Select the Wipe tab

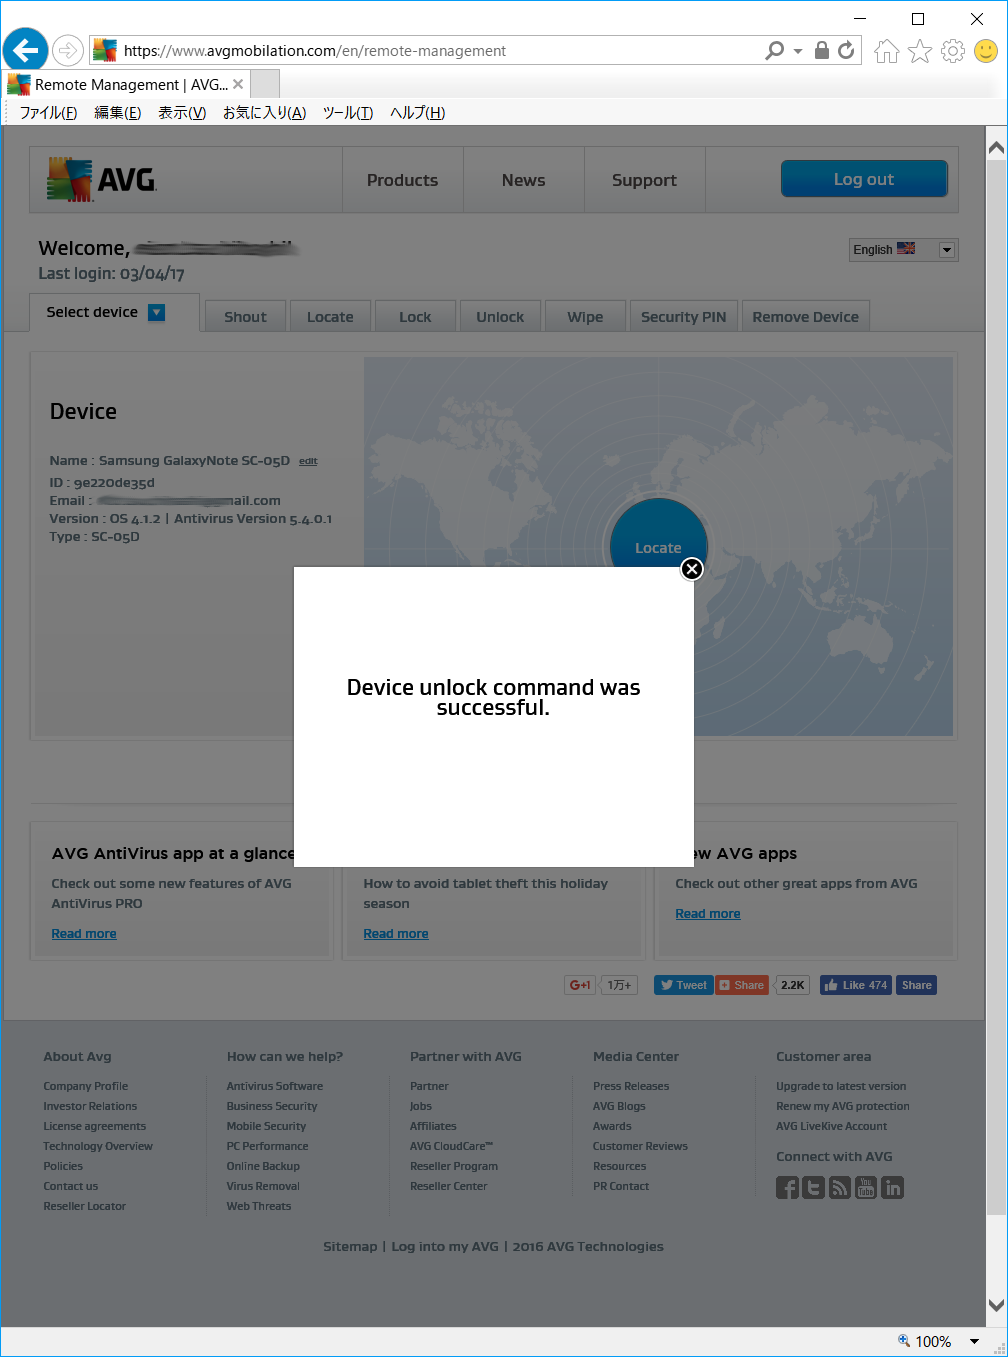pyautogui.click(x=585, y=317)
